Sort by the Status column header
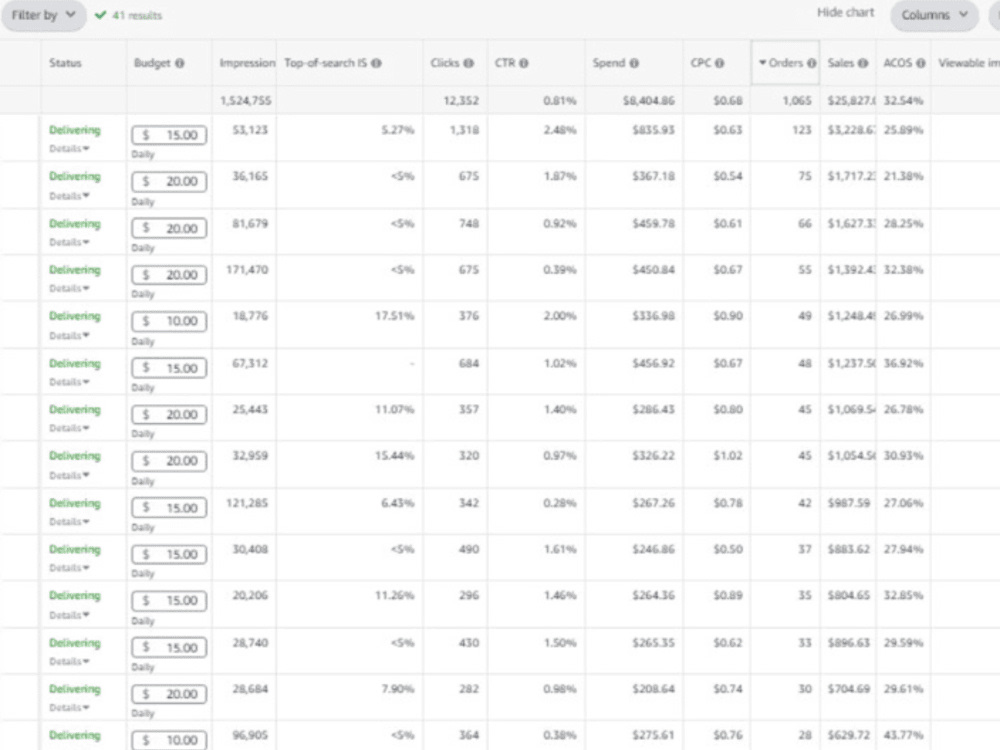1000x750 pixels. tap(65, 63)
